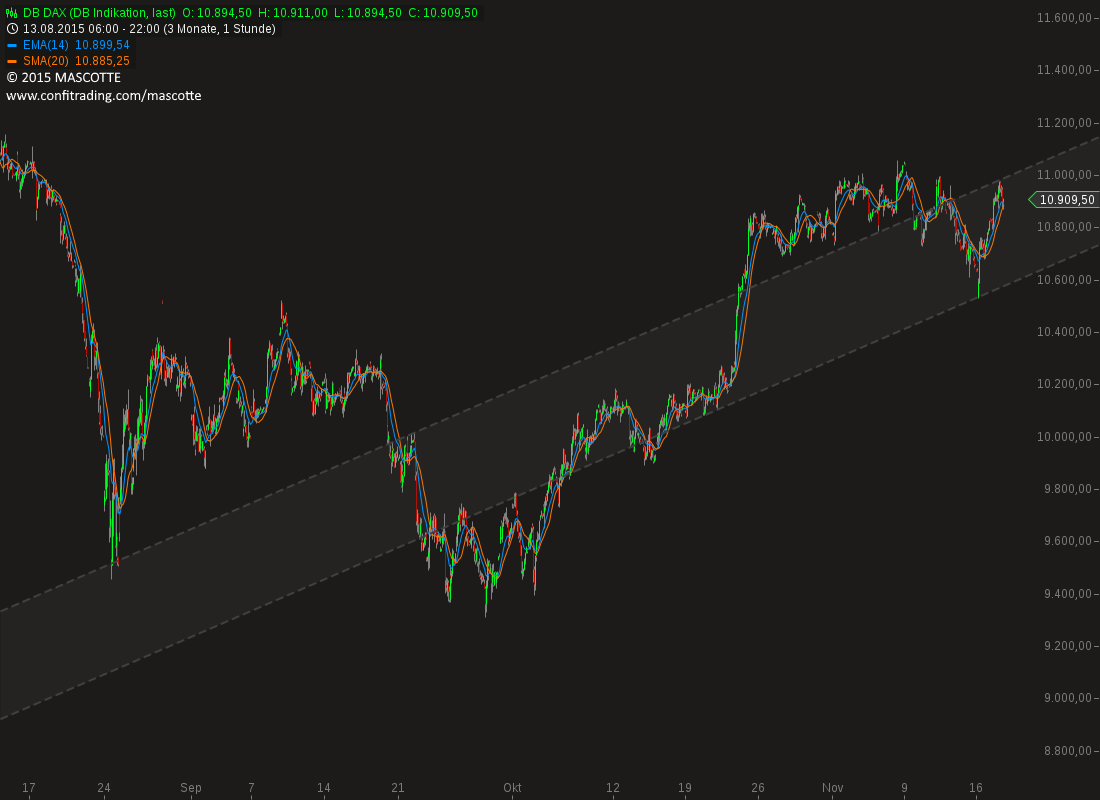Screen dimensions: 1100x800
Task: Select the SMA(20) indicator label
Action: pos(46,61)
